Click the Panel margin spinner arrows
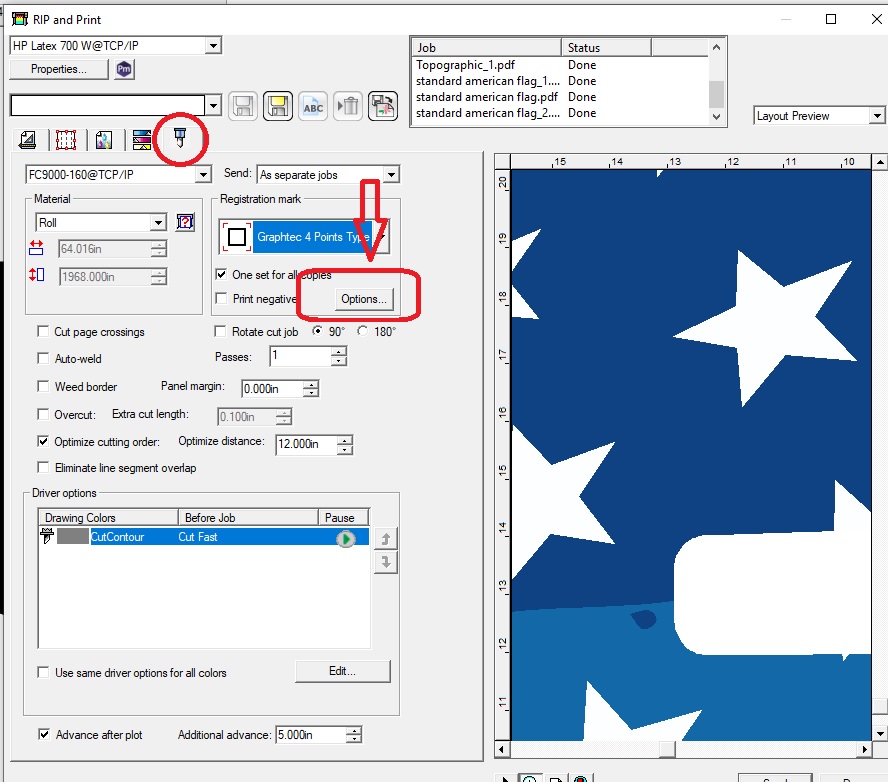This screenshot has width=888, height=782. point(311,388)
